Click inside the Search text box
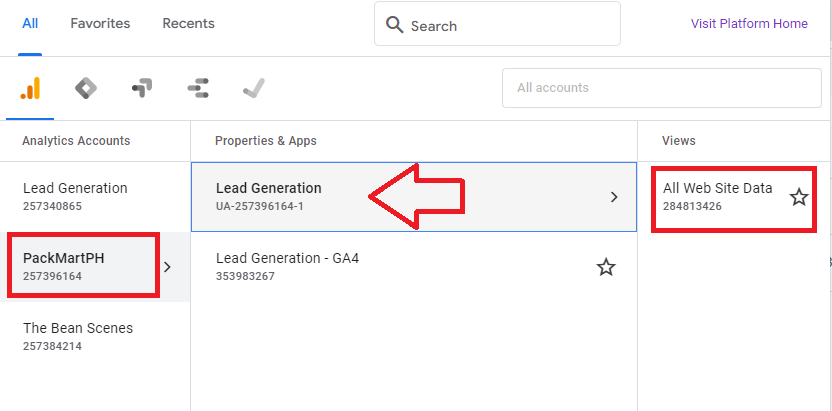Viewport: 832px width, 411px height. pos(497,24)
